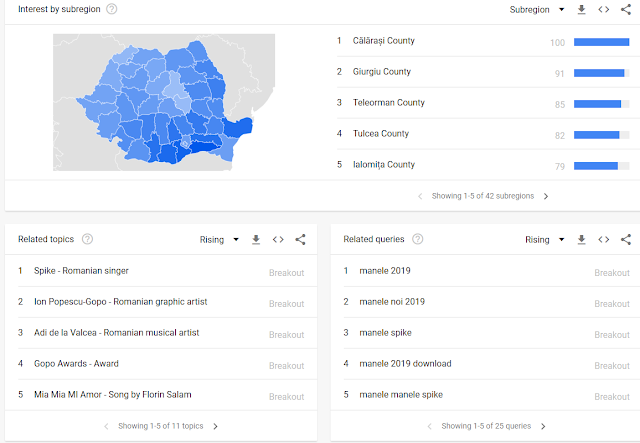This screenshot has width=640, height=443.
Task: Download Interest by subregion CSV
Action: 582,9
